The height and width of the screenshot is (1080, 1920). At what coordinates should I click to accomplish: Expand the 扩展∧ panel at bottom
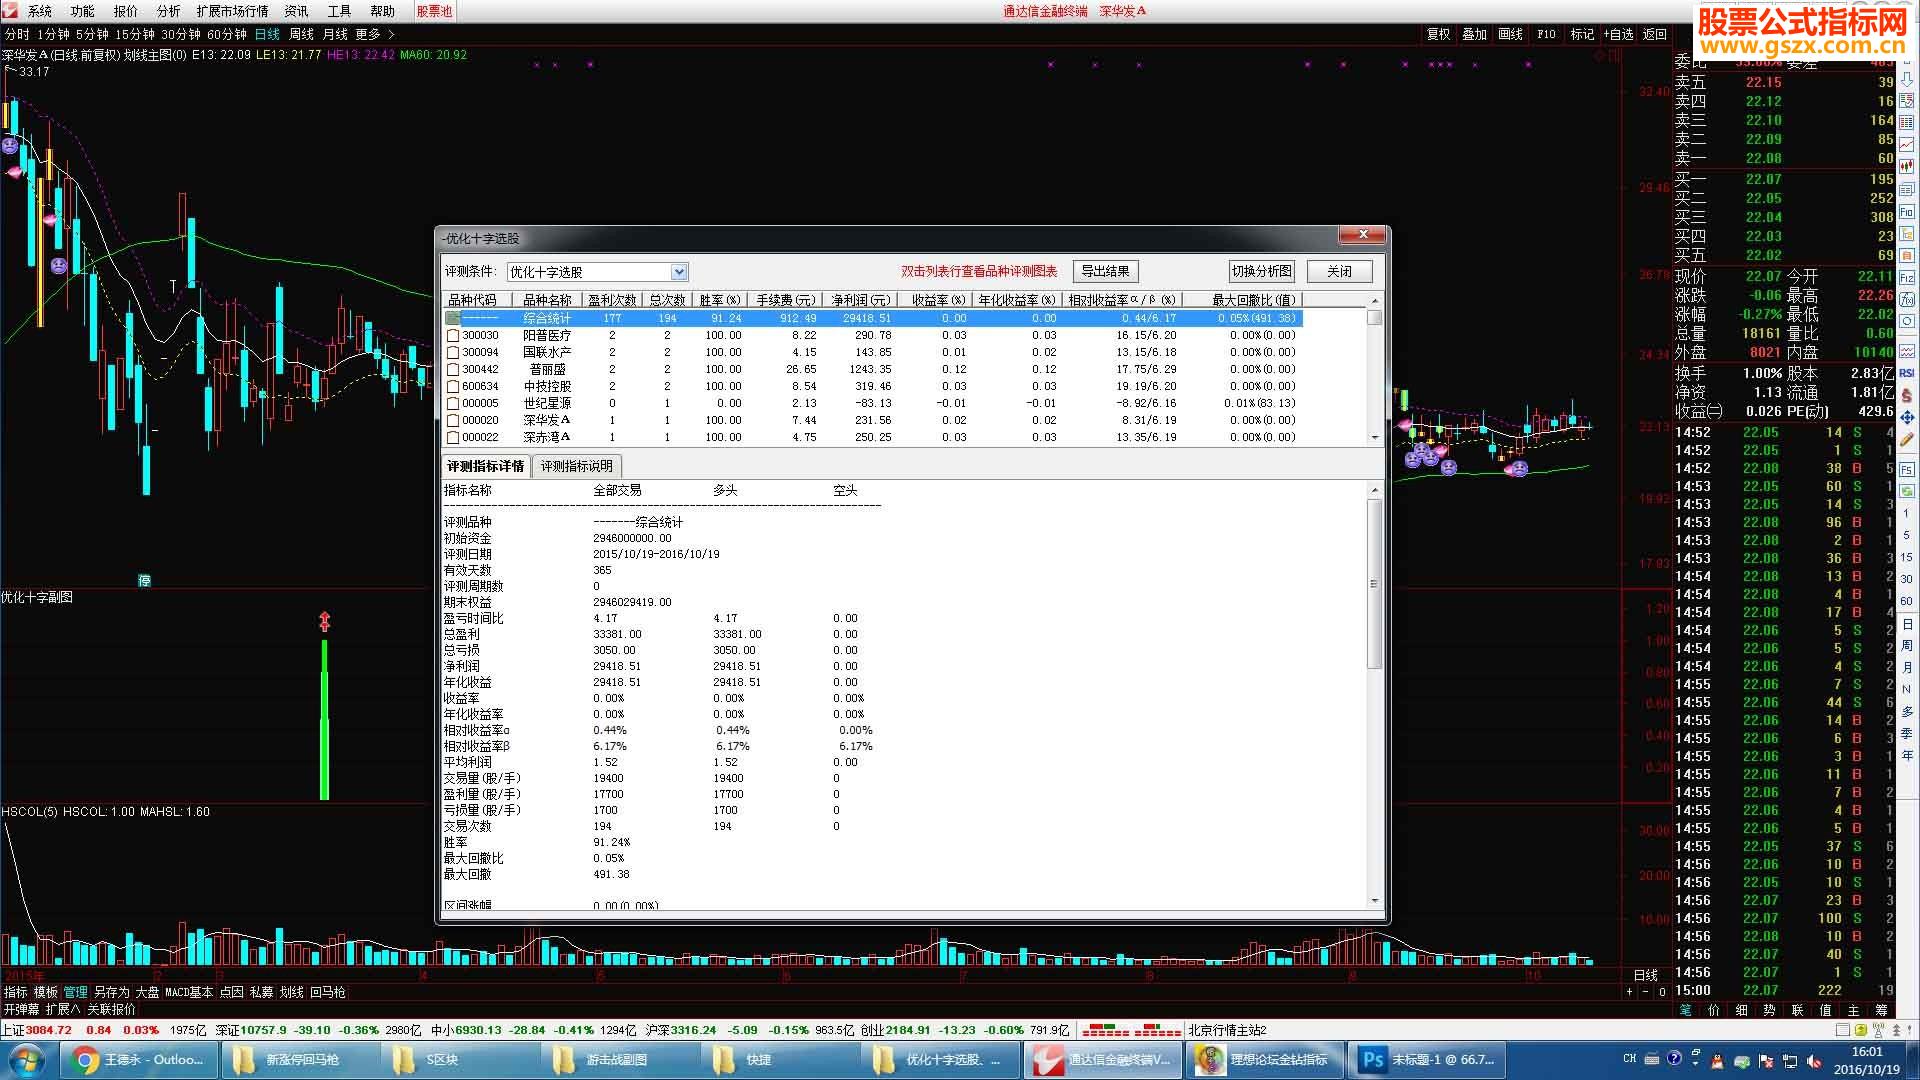click(x=63, y=1010)
